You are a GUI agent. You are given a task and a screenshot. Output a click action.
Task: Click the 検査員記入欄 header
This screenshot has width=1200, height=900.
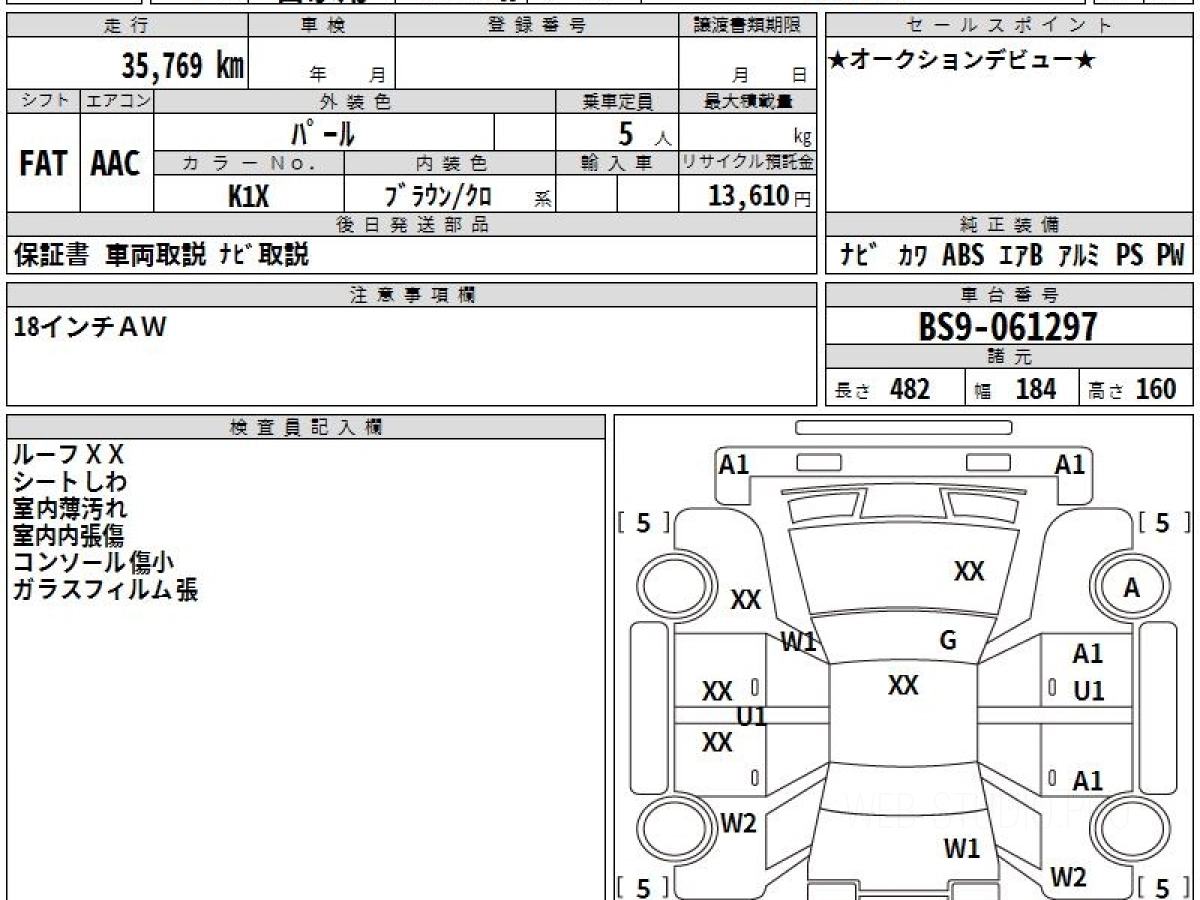tap(306, 427)
